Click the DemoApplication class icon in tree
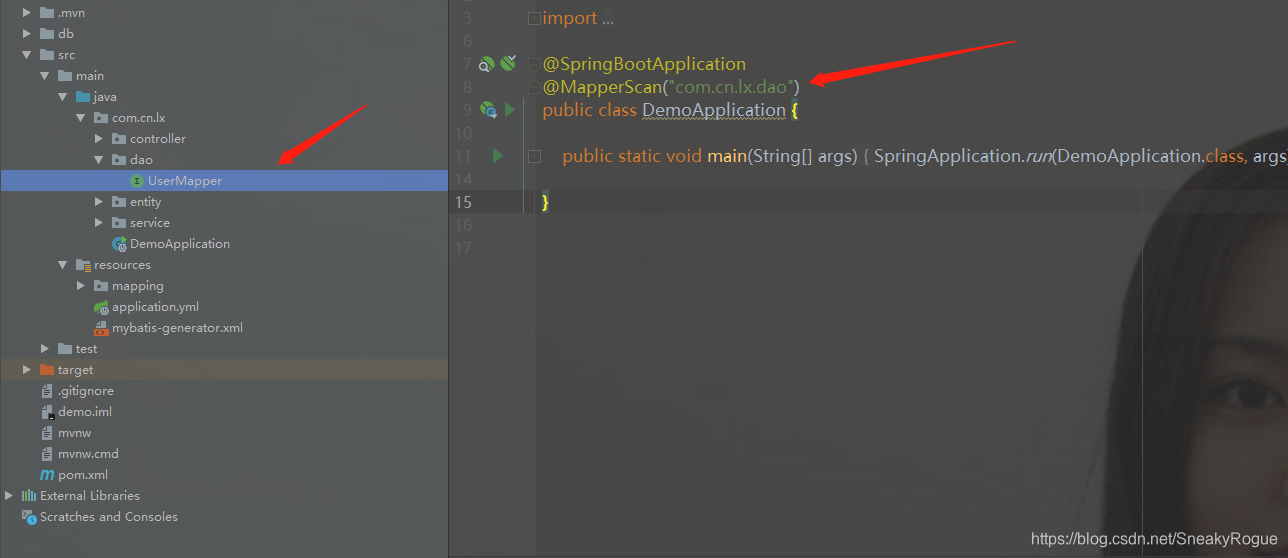The height and width of the screenshot is (558, 1288). coord(119,244)
